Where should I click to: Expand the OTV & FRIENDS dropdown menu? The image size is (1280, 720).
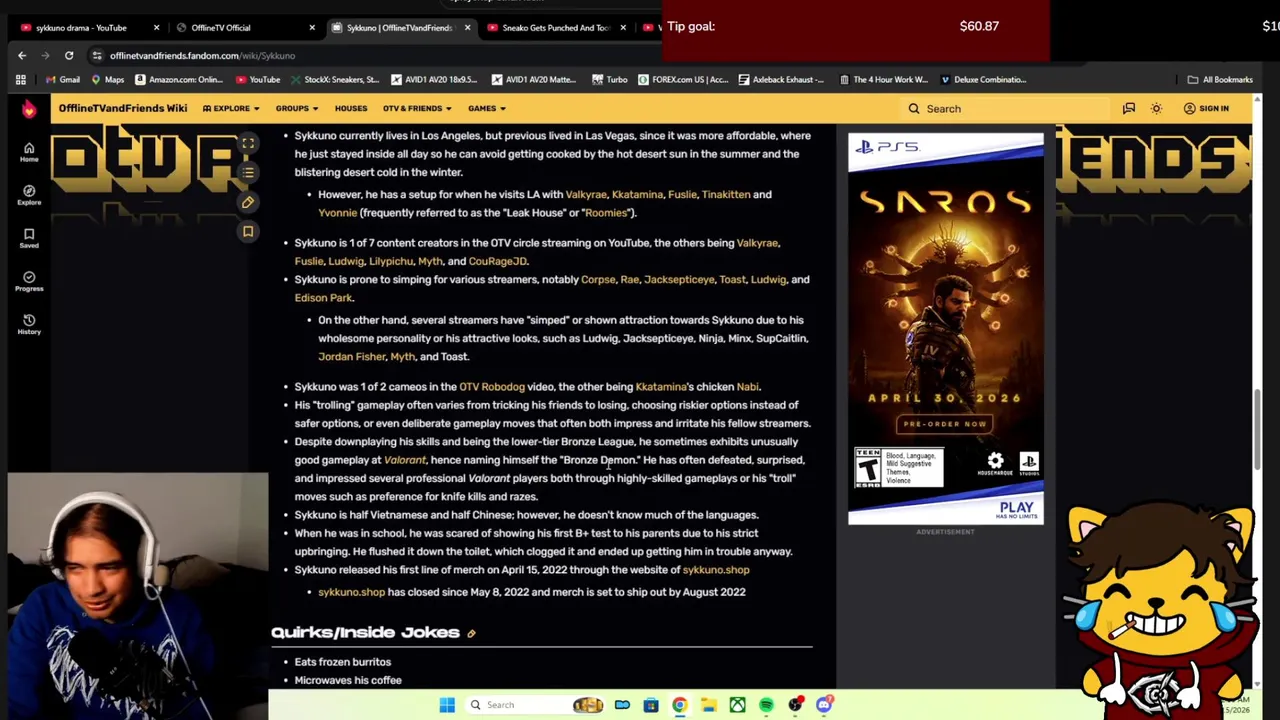click(x=417, y=108)
